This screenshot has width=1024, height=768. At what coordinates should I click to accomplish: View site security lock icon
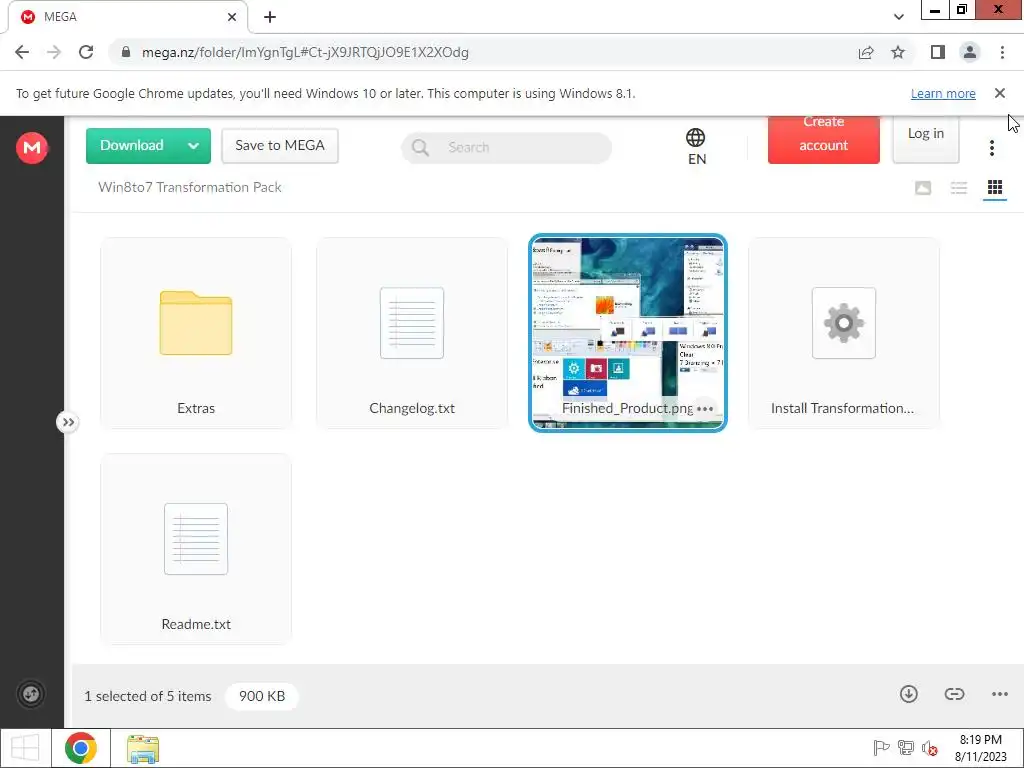pos(126,52)
